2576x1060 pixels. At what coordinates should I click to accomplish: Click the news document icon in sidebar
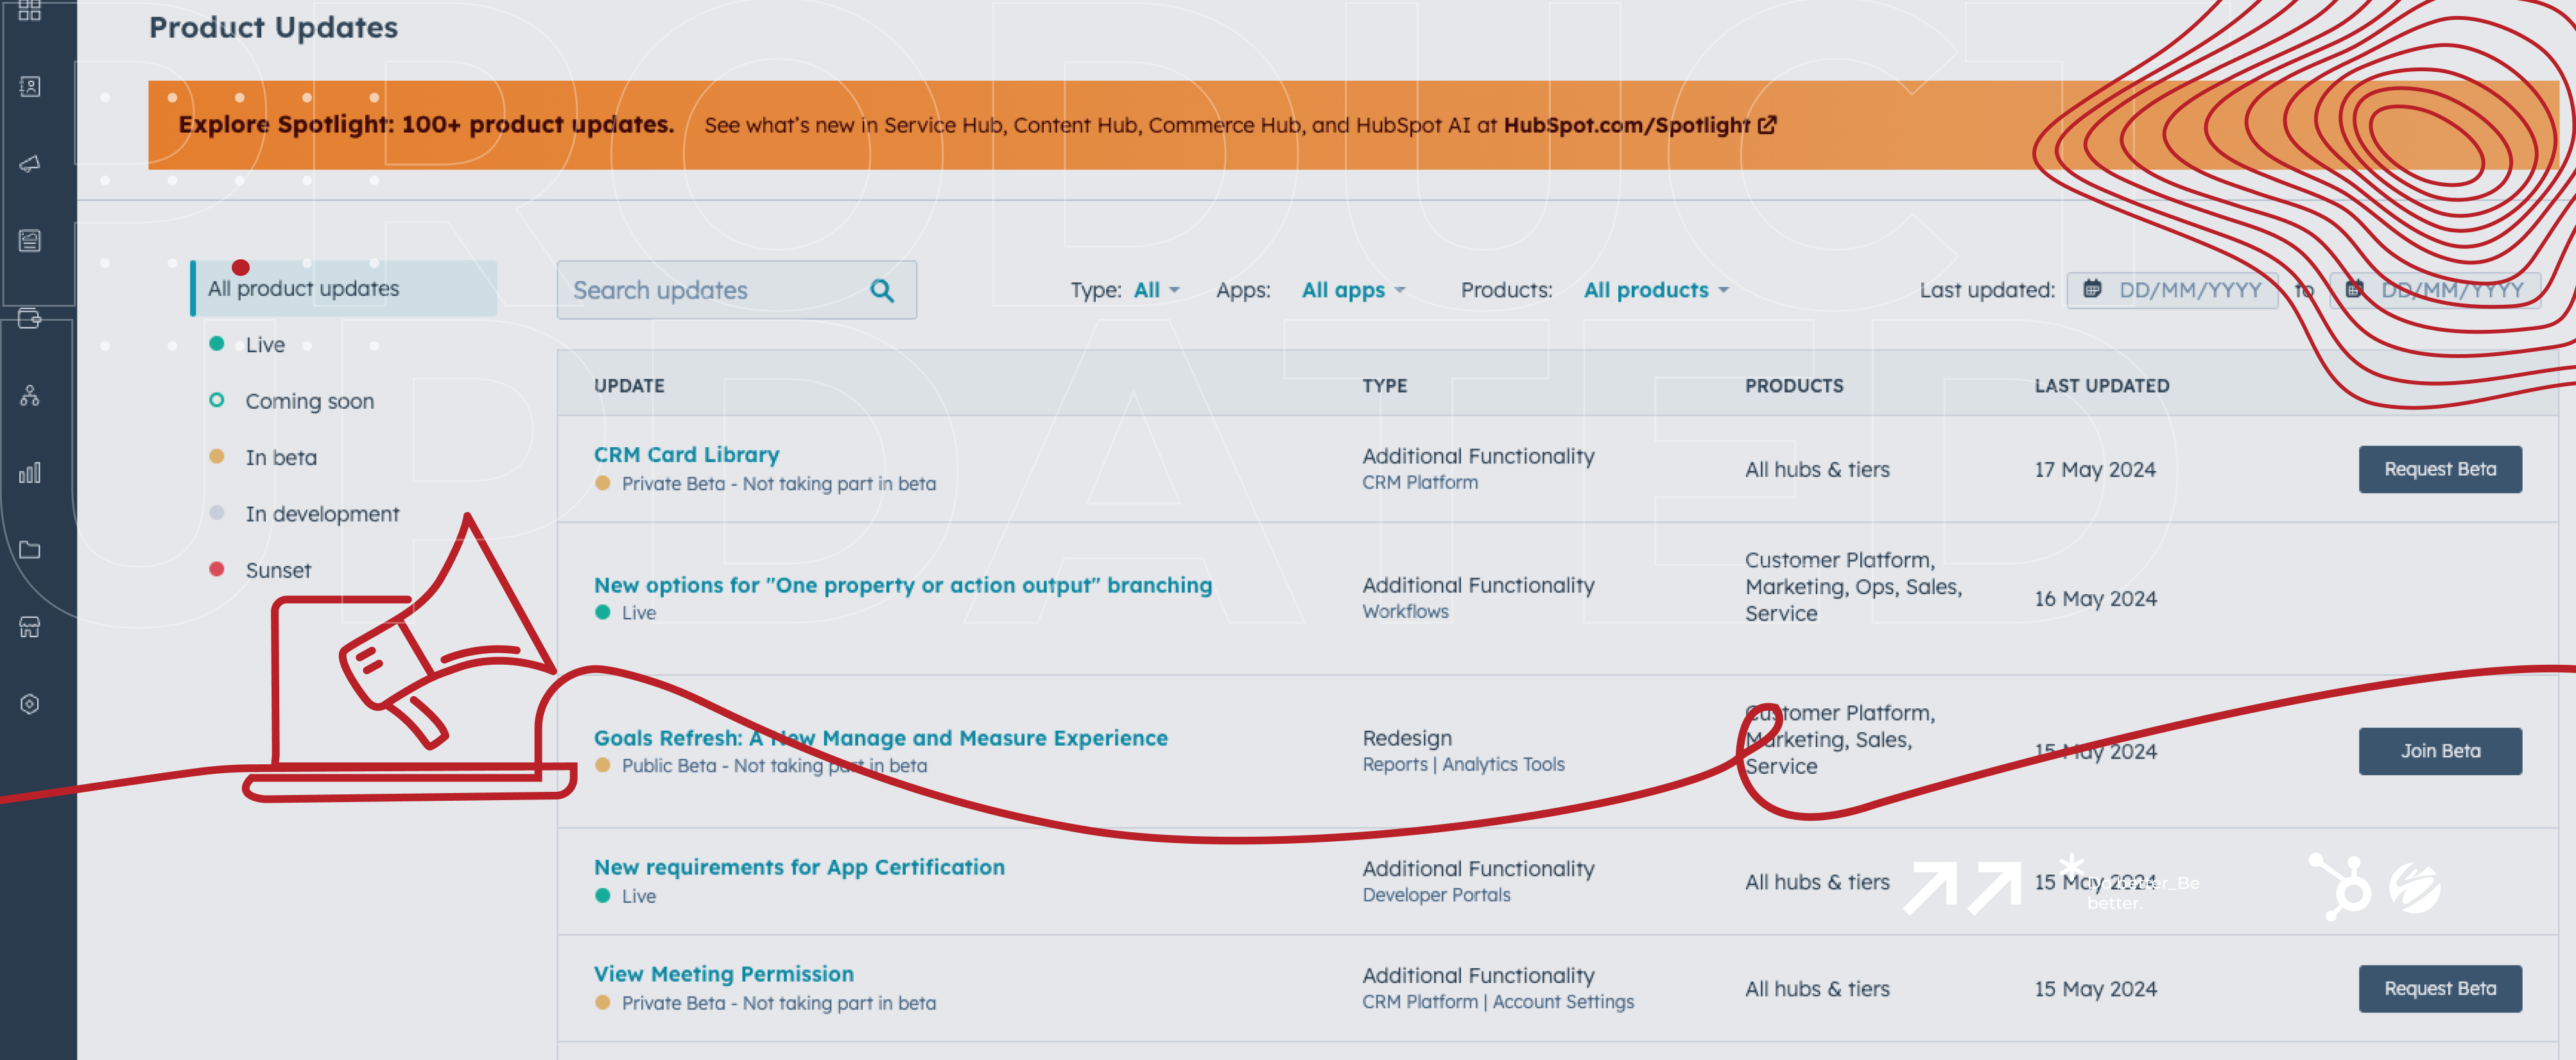tap(30, 240)
